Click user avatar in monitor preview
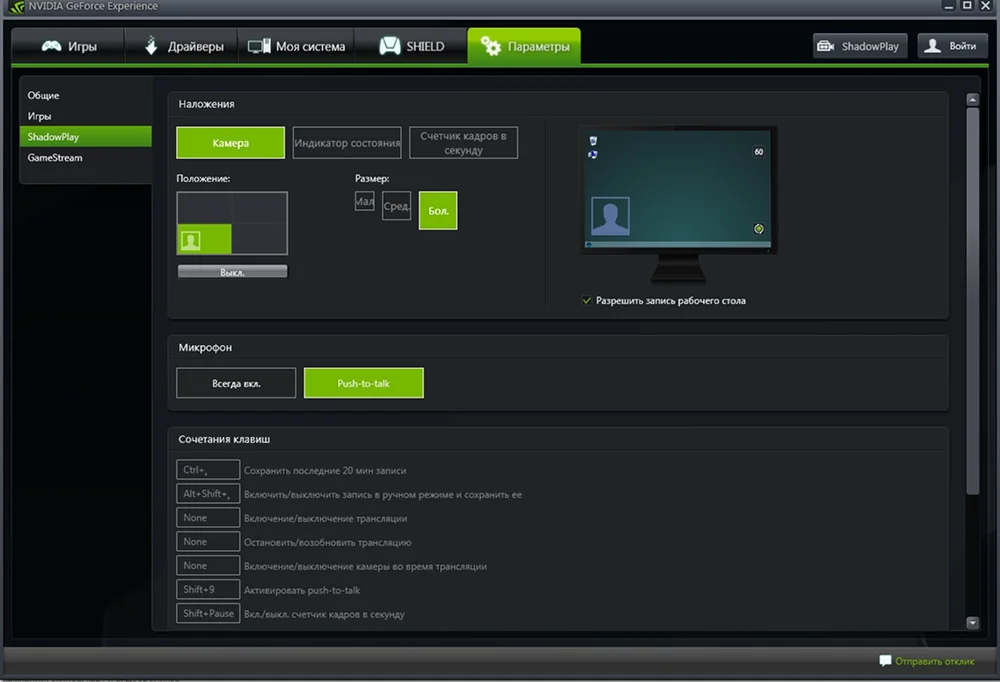Viewport: 1000px width, 682px height. (610, 216)
